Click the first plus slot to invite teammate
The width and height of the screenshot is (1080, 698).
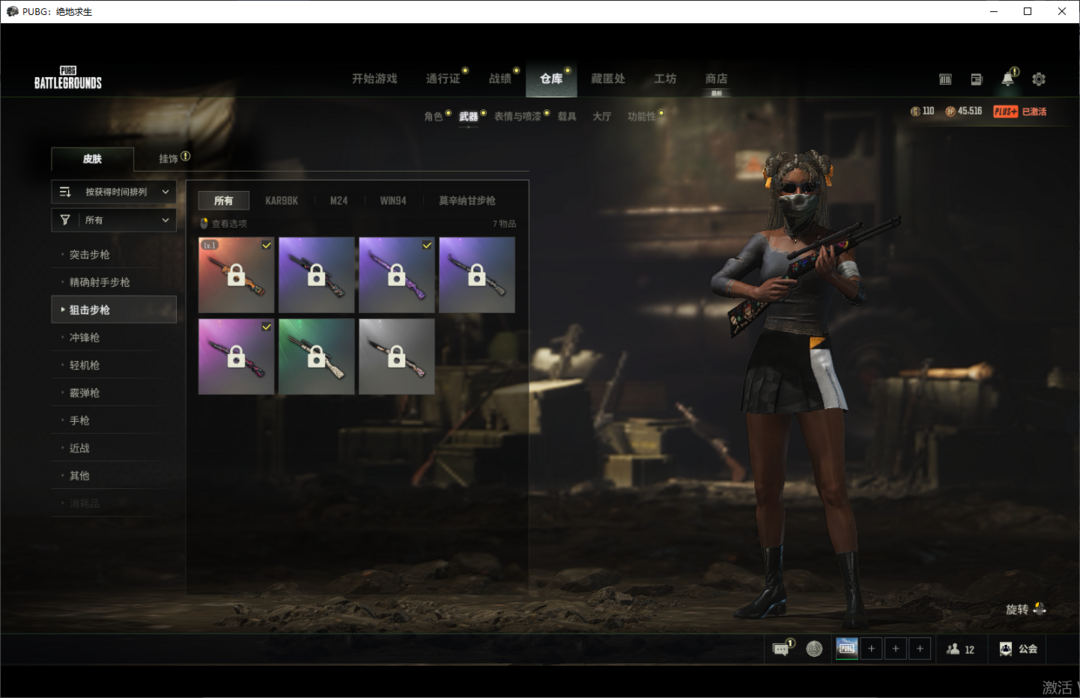pyautogui.click(x=871, y=648)
